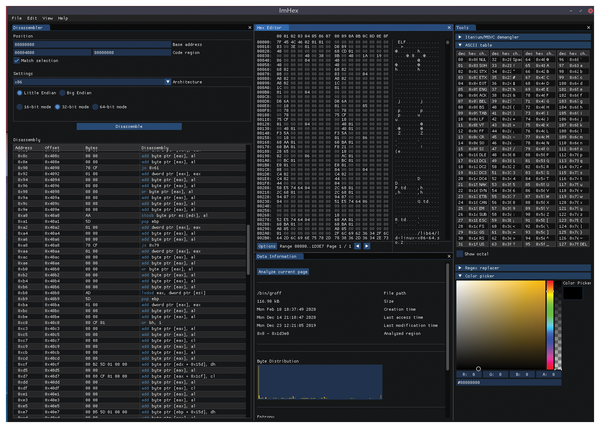Click the Address column header
This screenshot has height=428, width=600.
(x=23, y=148)
